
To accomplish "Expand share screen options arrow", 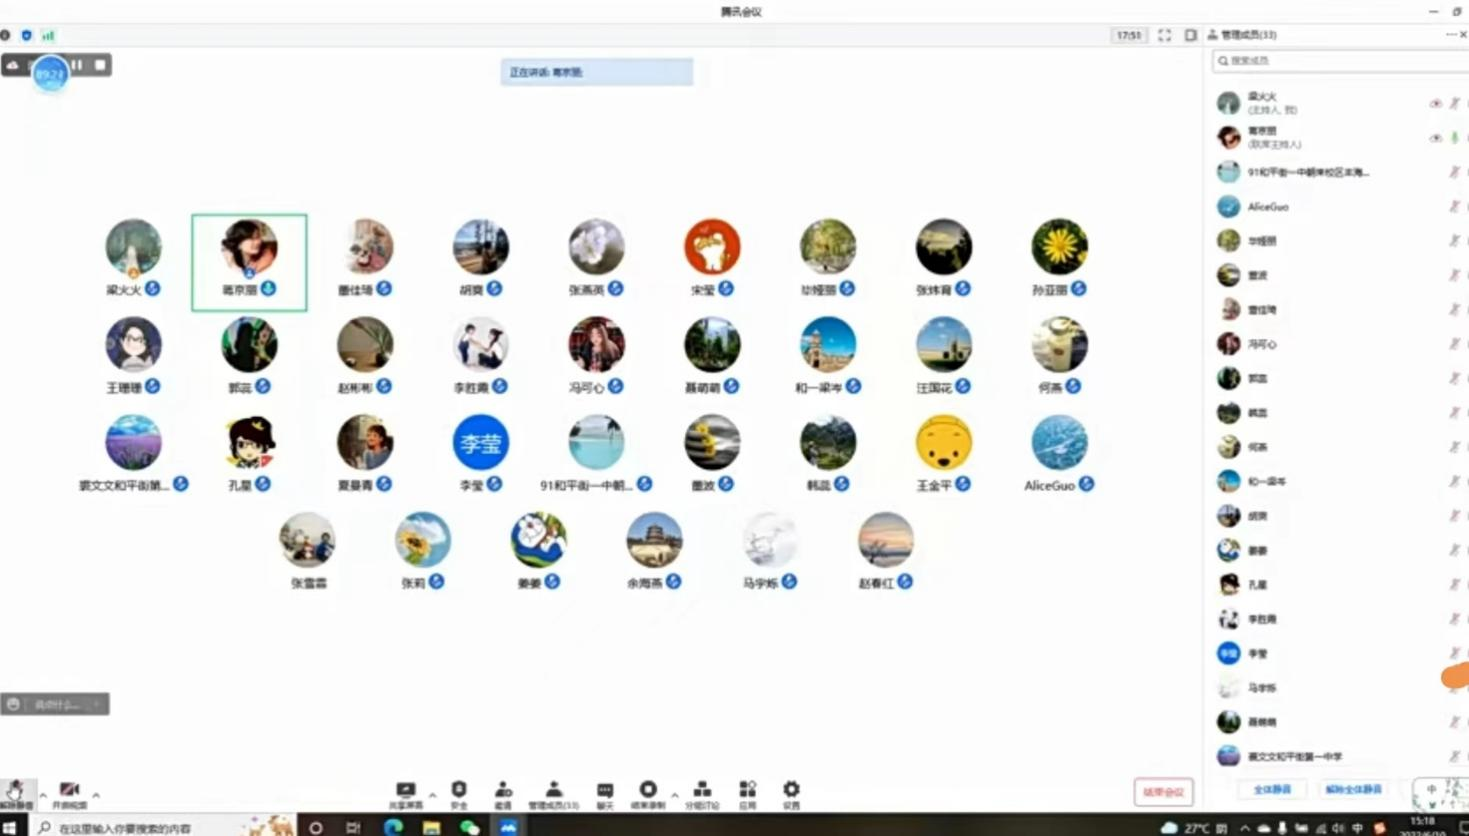I will tap(432, 795).
